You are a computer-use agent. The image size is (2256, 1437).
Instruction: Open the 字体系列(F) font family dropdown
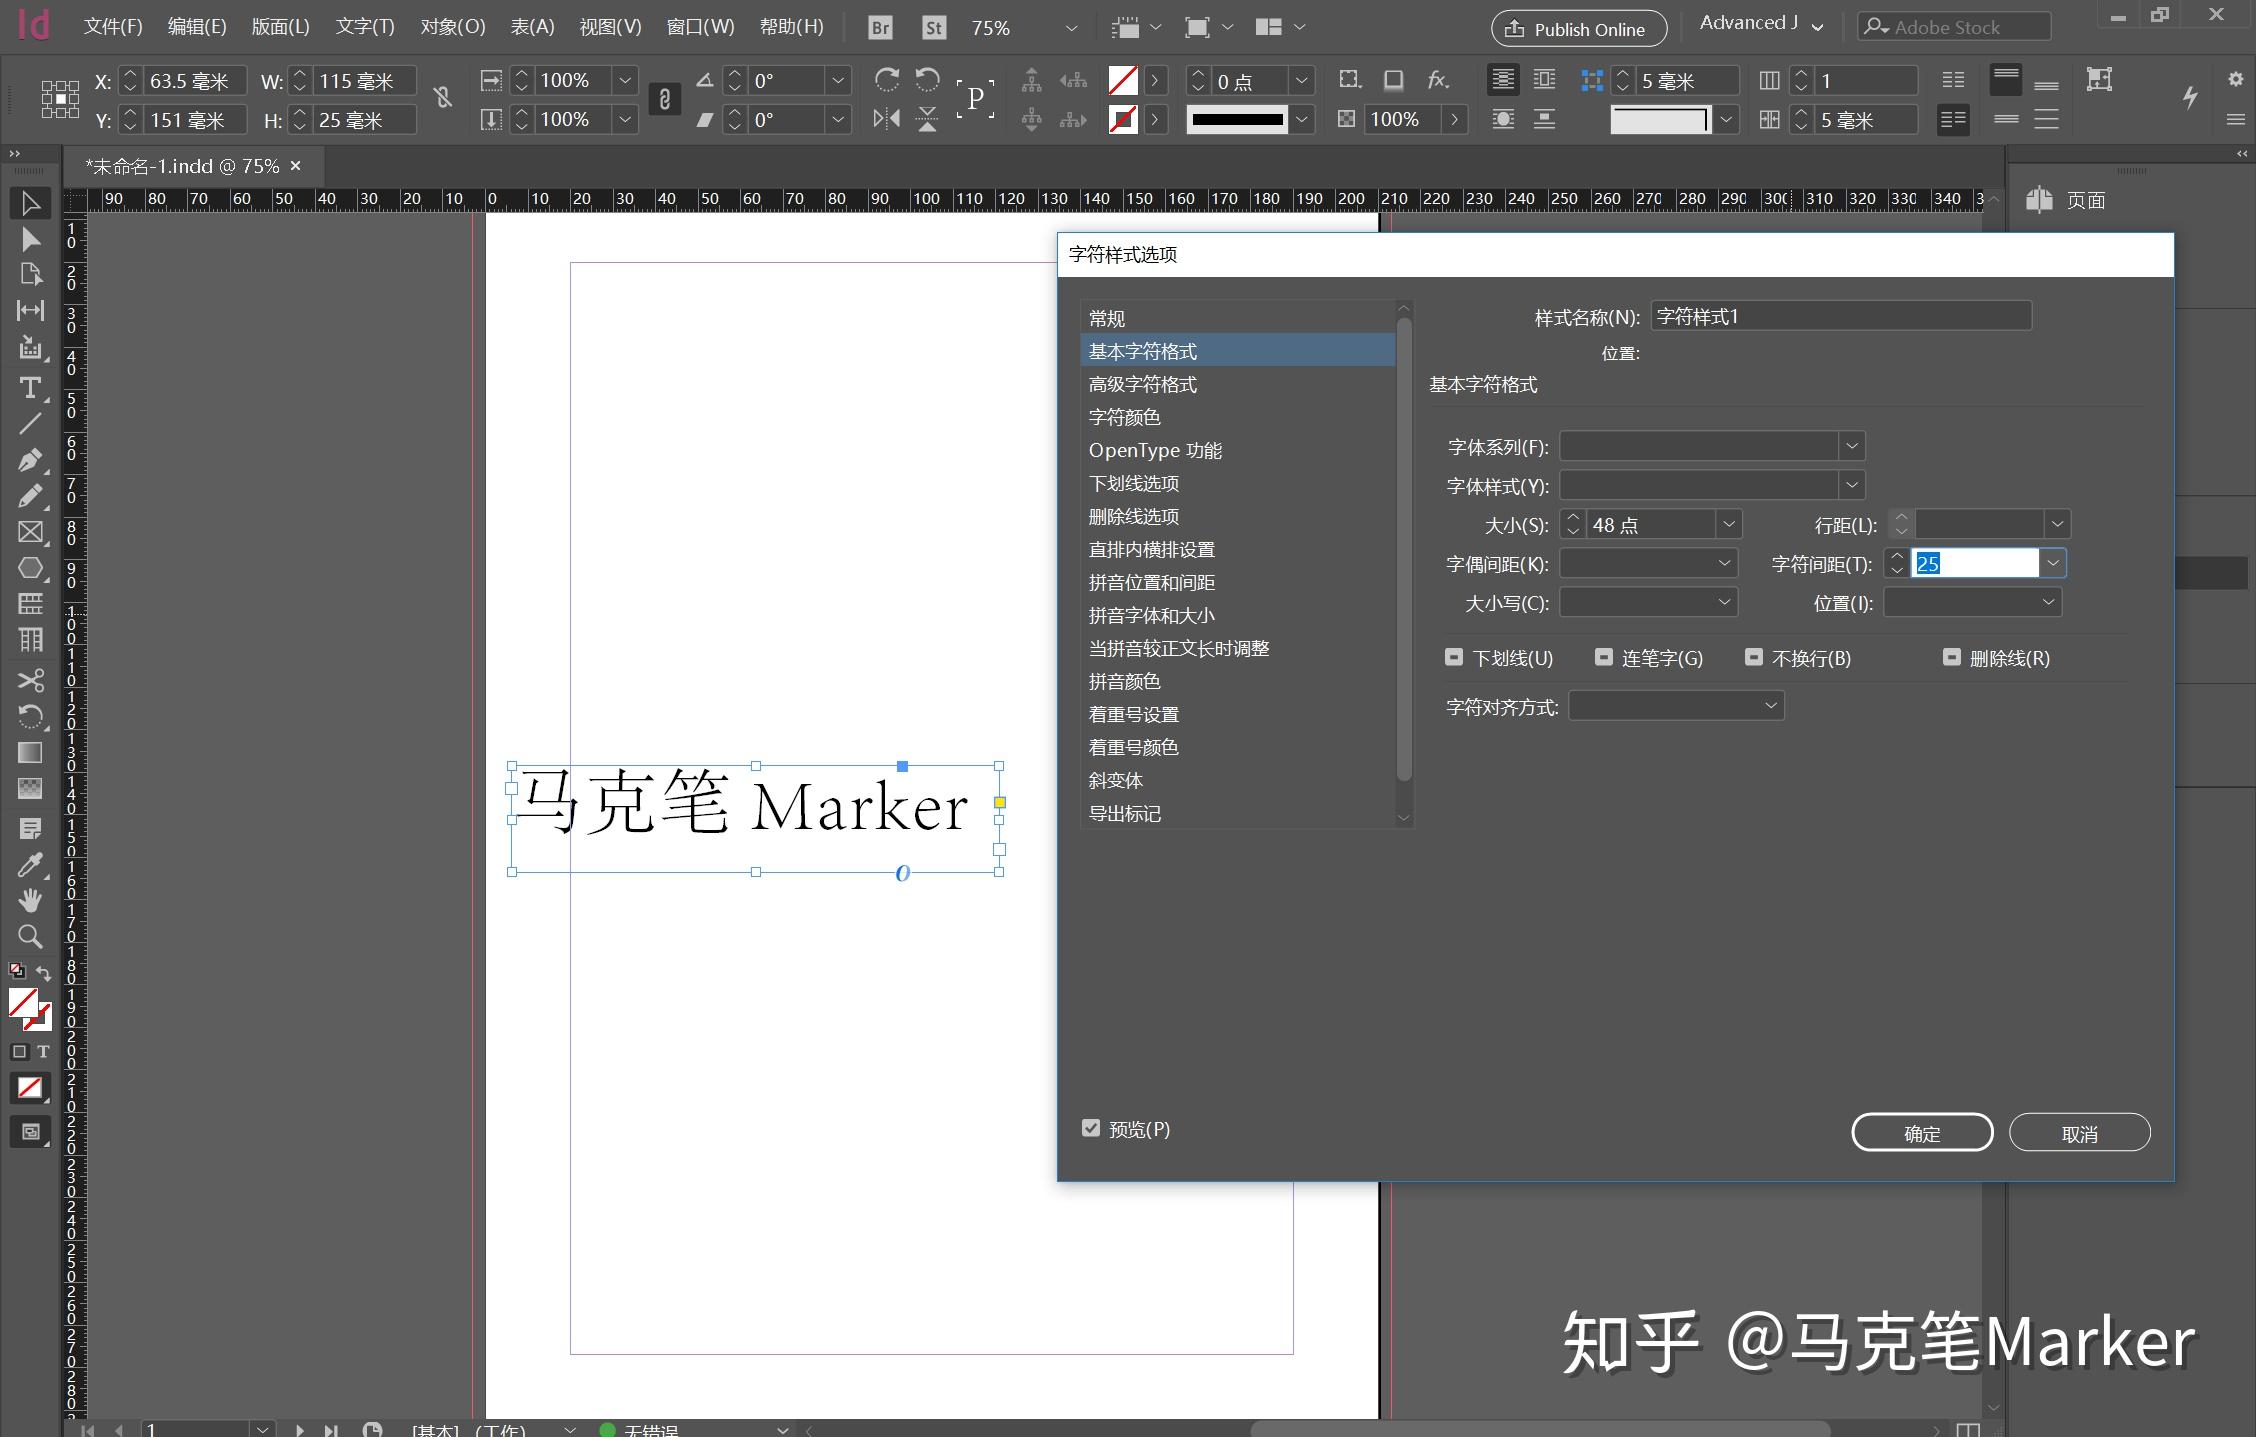pyautogui.click(x=1852, y=446)
